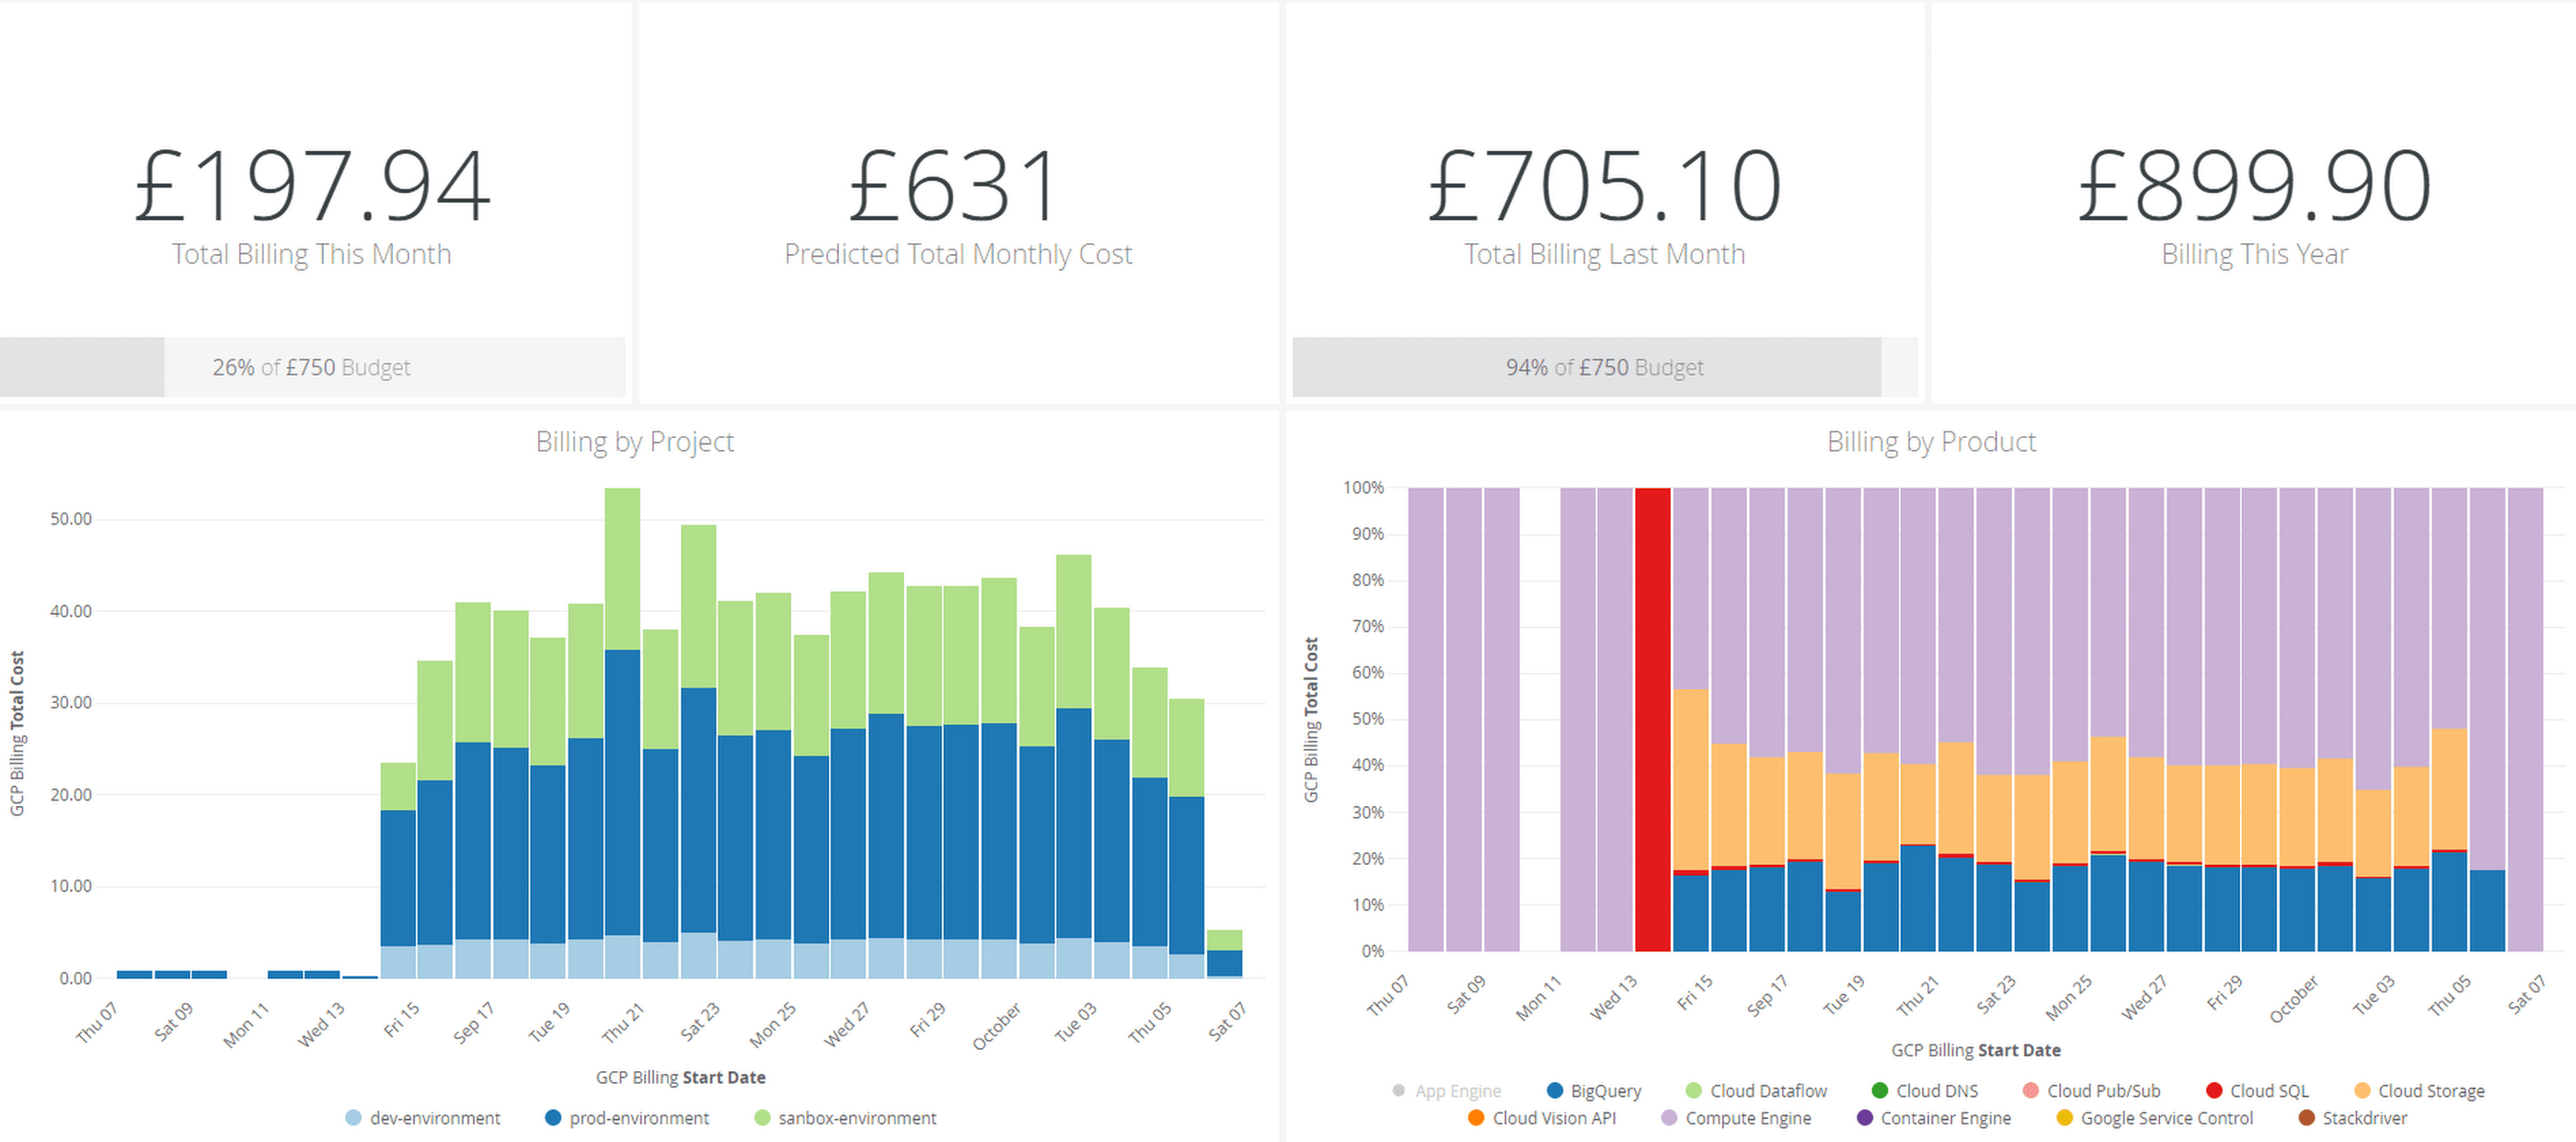Open the Billing by Product chart title
Viewport: 2576px width, 1142px height.
point(1930,441)
